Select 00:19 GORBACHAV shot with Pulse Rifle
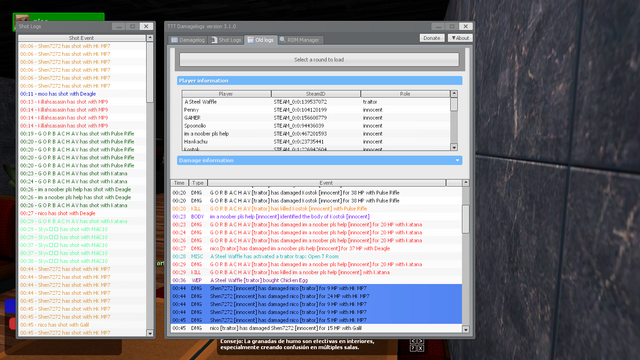Screen dimensions: 640x360 tap(82, 133)
